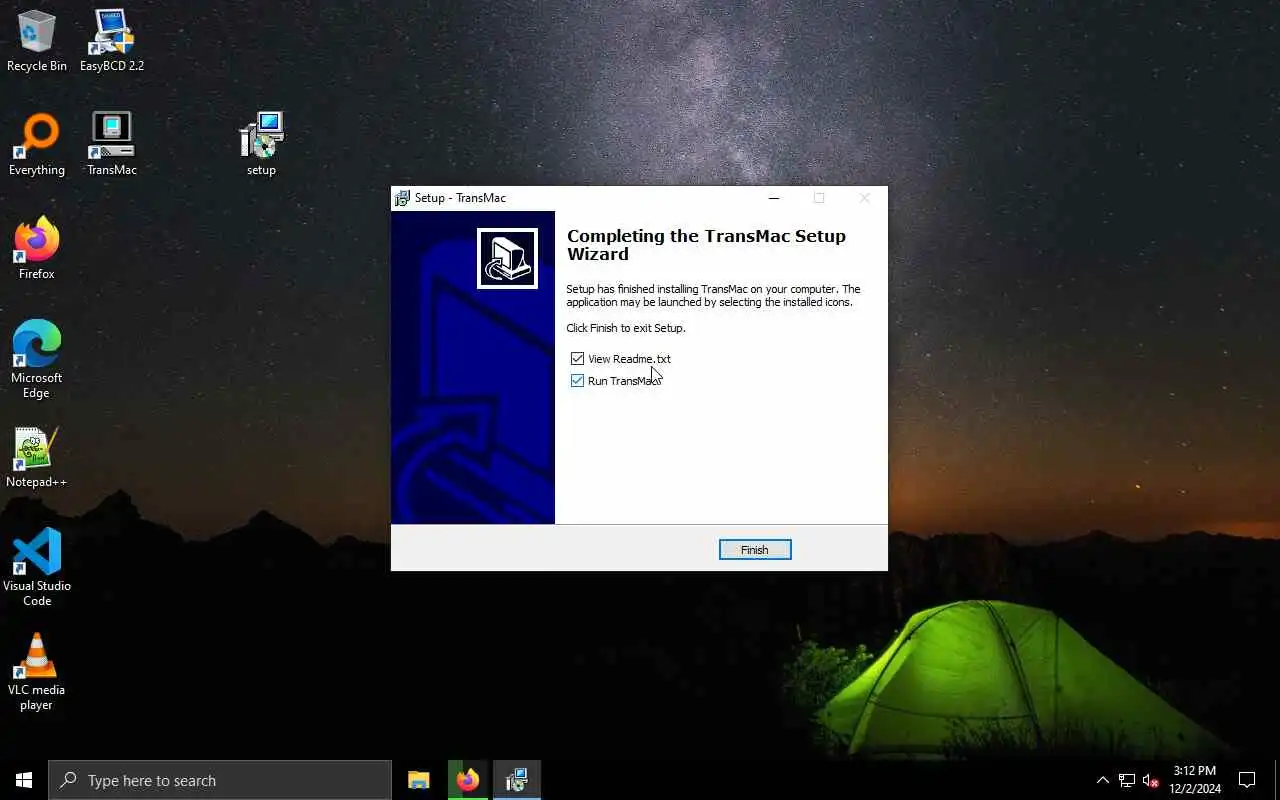The image size is (1280, 800).
Task: Select the VLC media player desktop shortcut
Action: click(37, 672)
